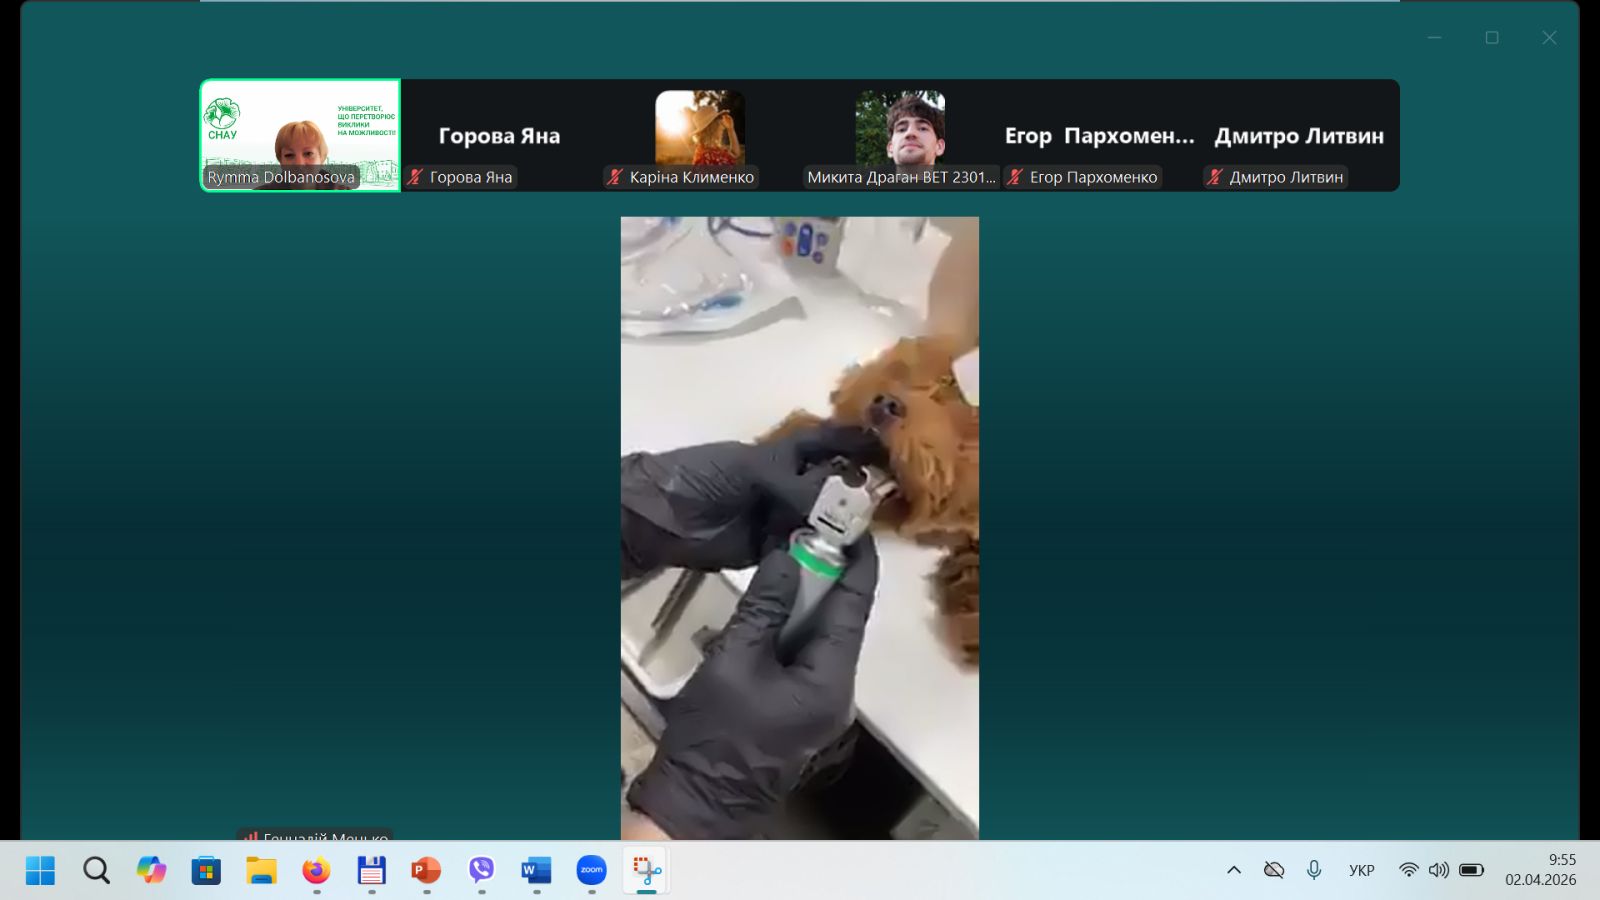The image size is (1600, 900).
Task: Open Microsoft Word from the taskbar
Action: [x=536, y=870]
